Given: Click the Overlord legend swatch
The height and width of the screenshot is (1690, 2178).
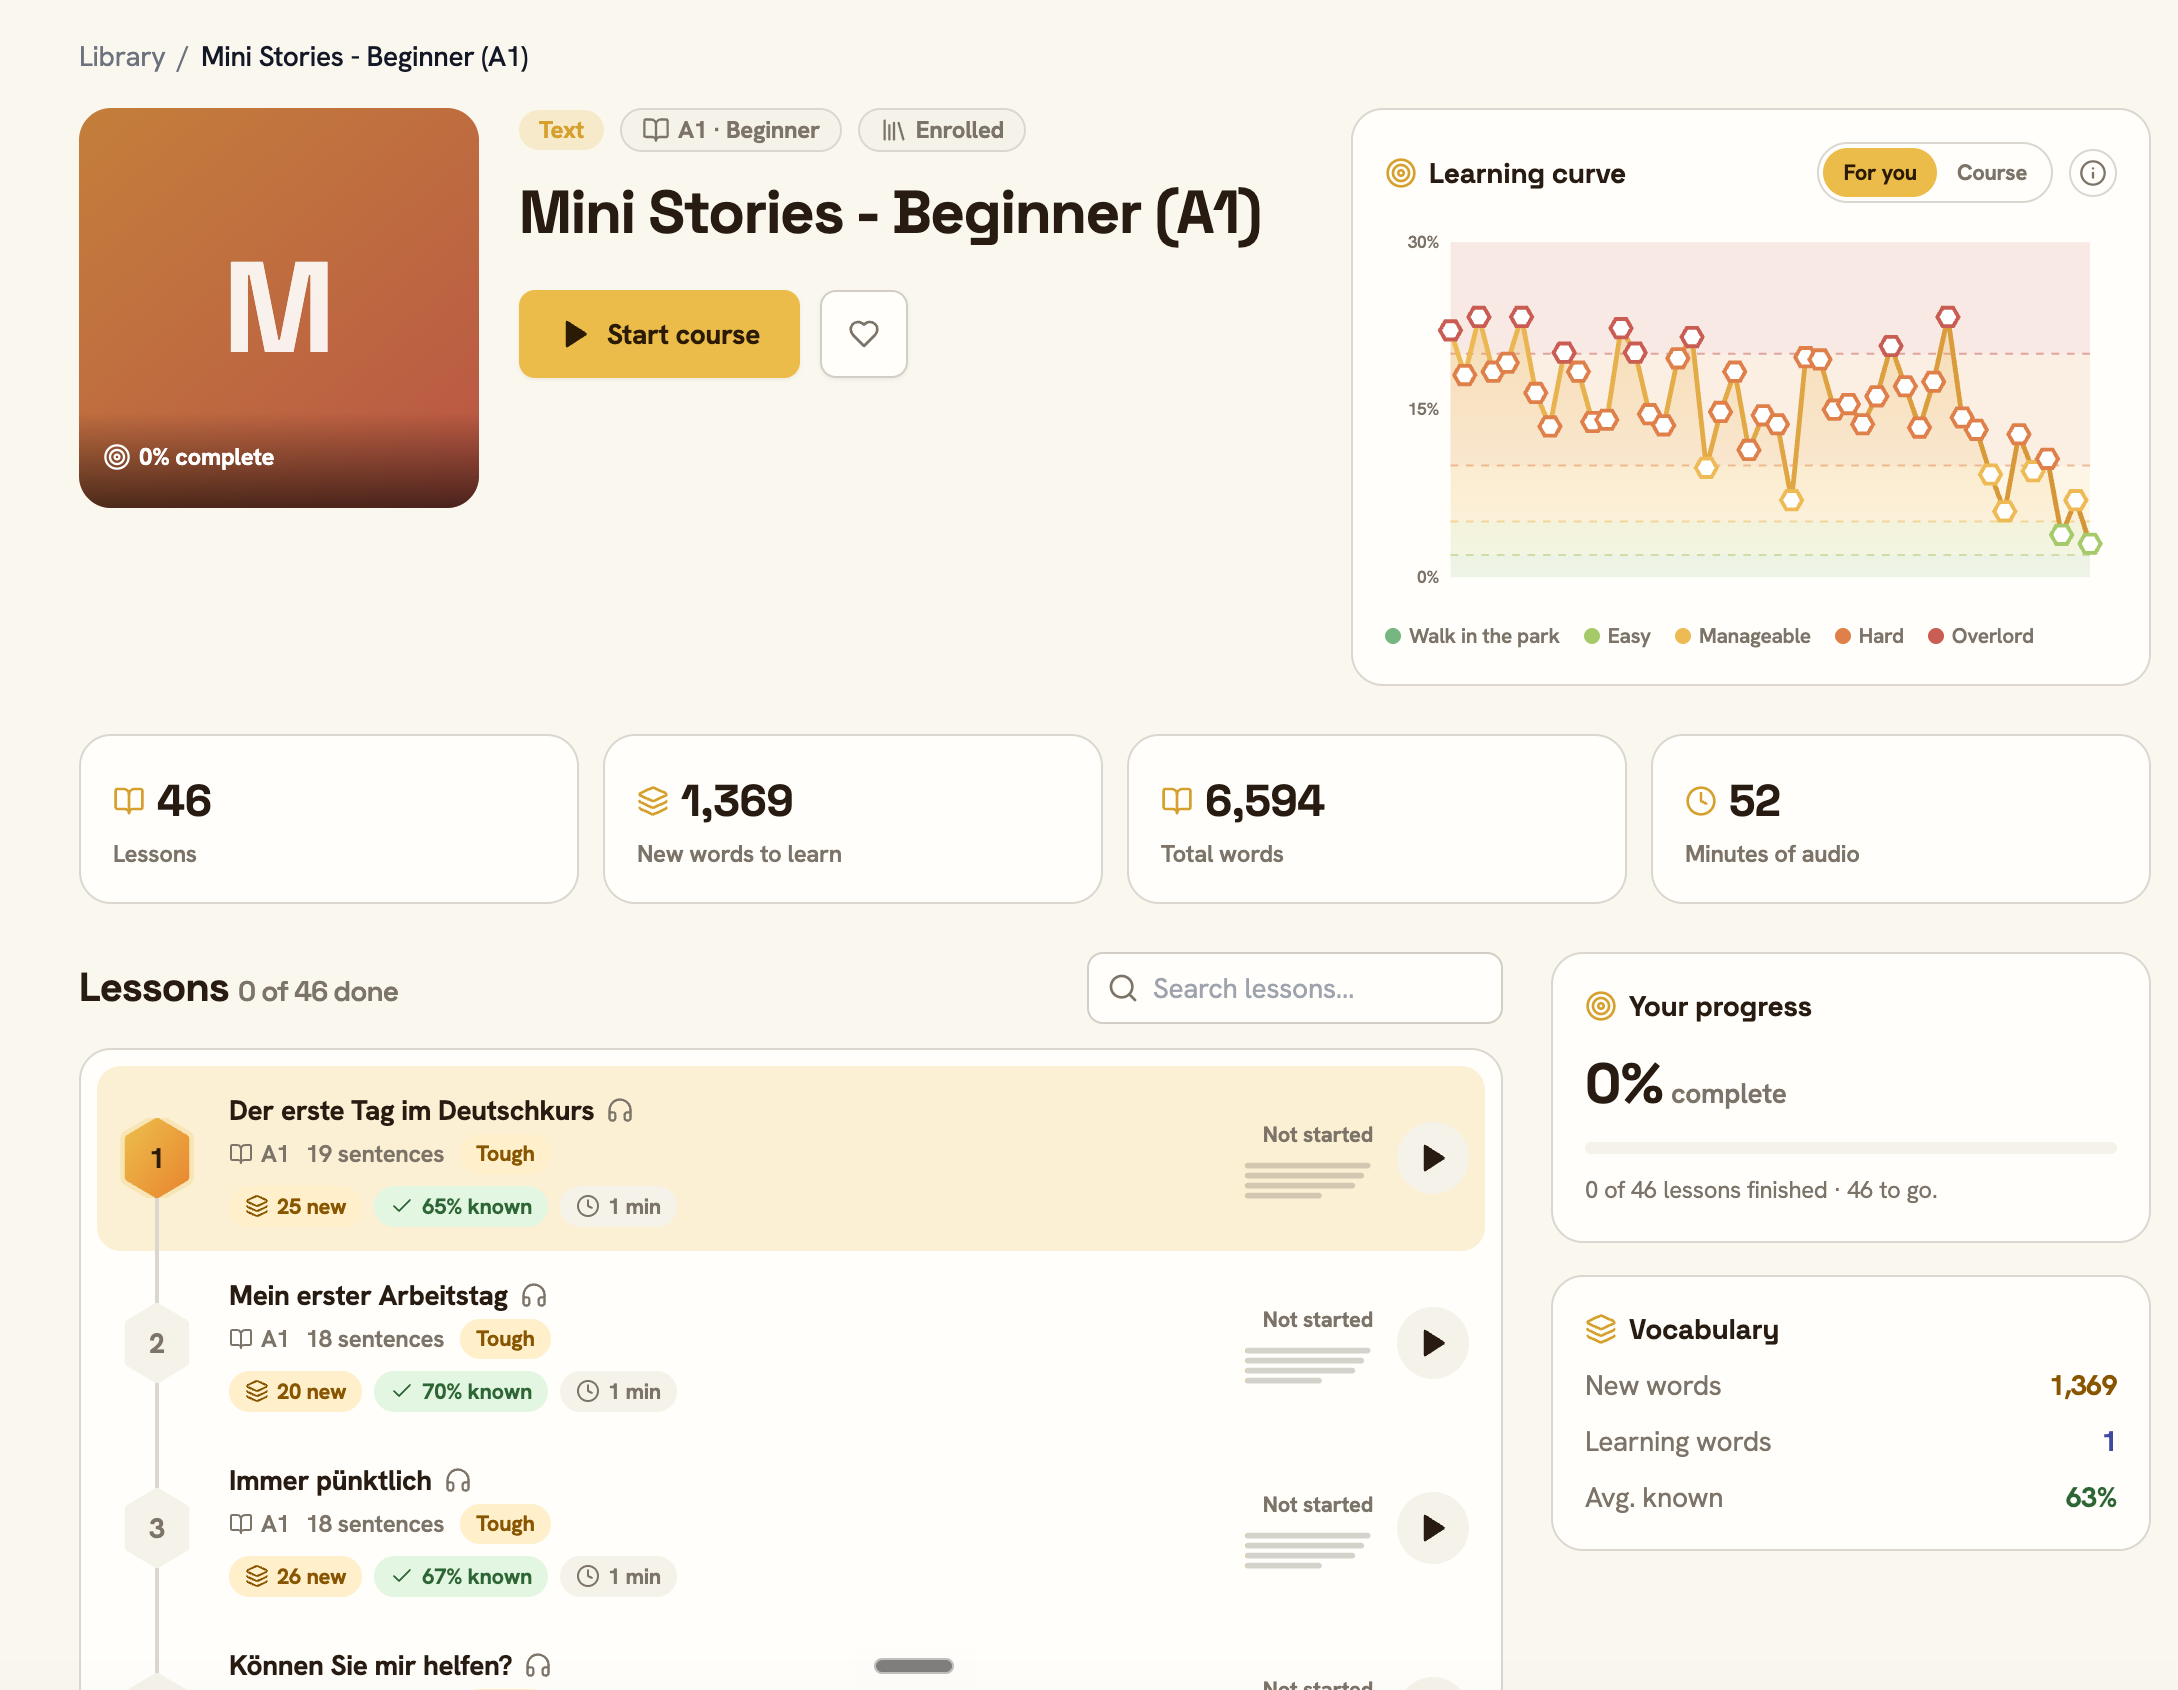Looking at the screenshot, I should (1935, 636).
